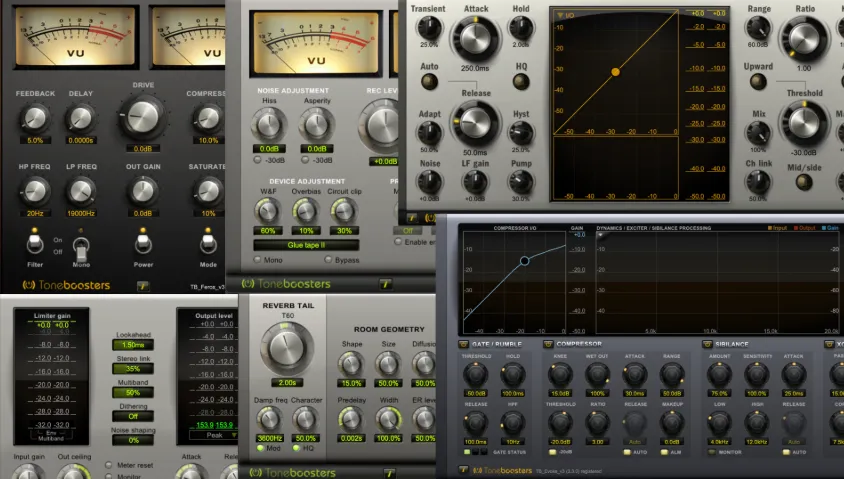The width and height of the screenshot is (844, 479).
Task: Enable the Bypass radio in tape plugin
Action: (328, 259)
